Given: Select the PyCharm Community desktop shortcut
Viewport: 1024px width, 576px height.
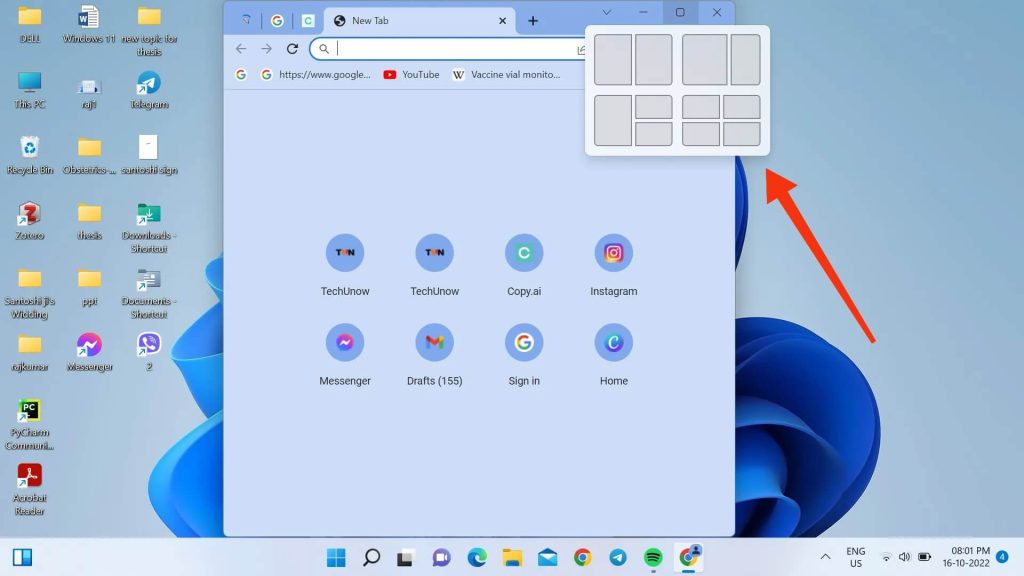Looking at the screenshot, I should coord(29,424).
